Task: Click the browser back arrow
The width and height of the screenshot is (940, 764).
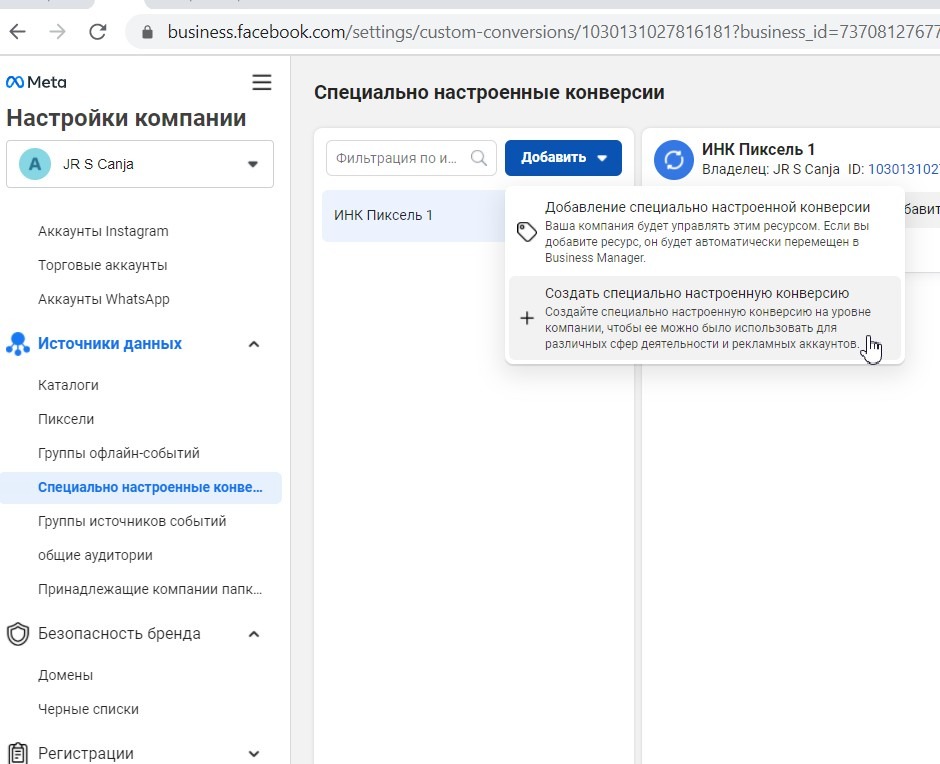Action: point(18,32)
